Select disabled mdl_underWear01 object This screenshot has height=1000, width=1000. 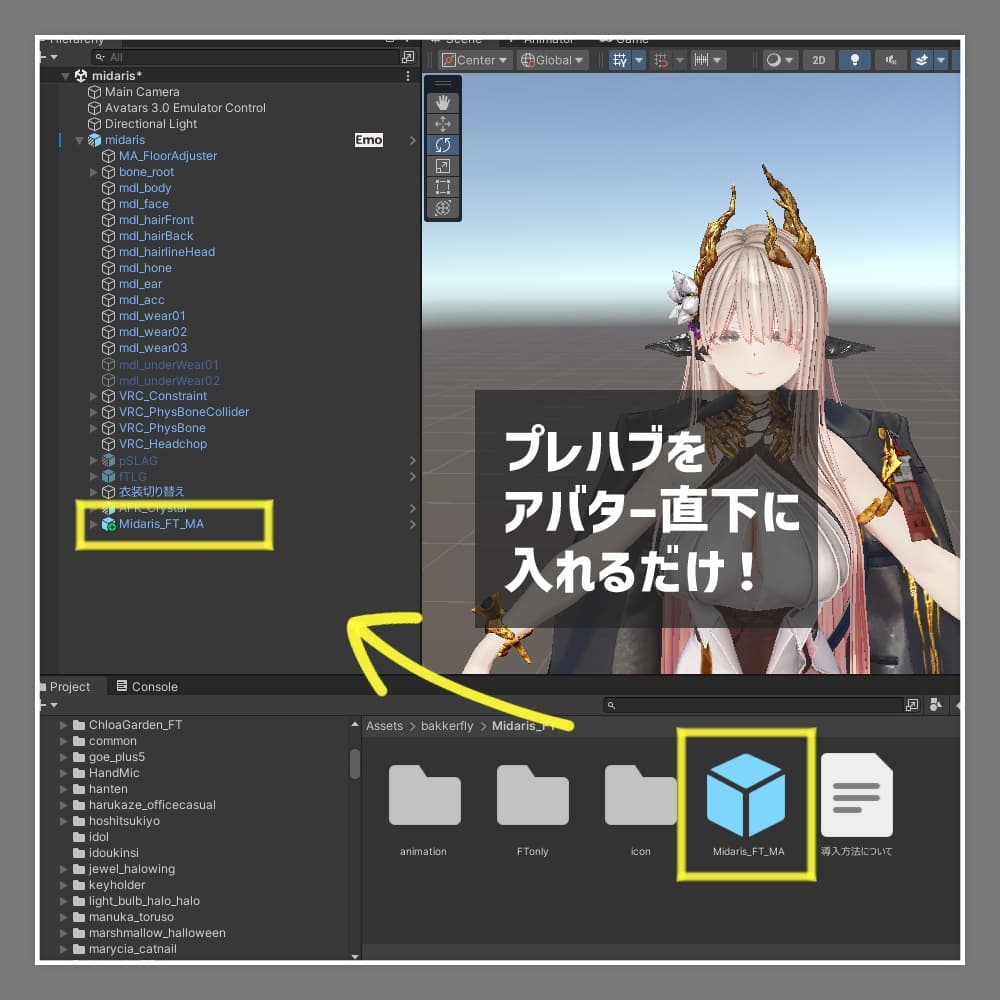click(168, 365)
